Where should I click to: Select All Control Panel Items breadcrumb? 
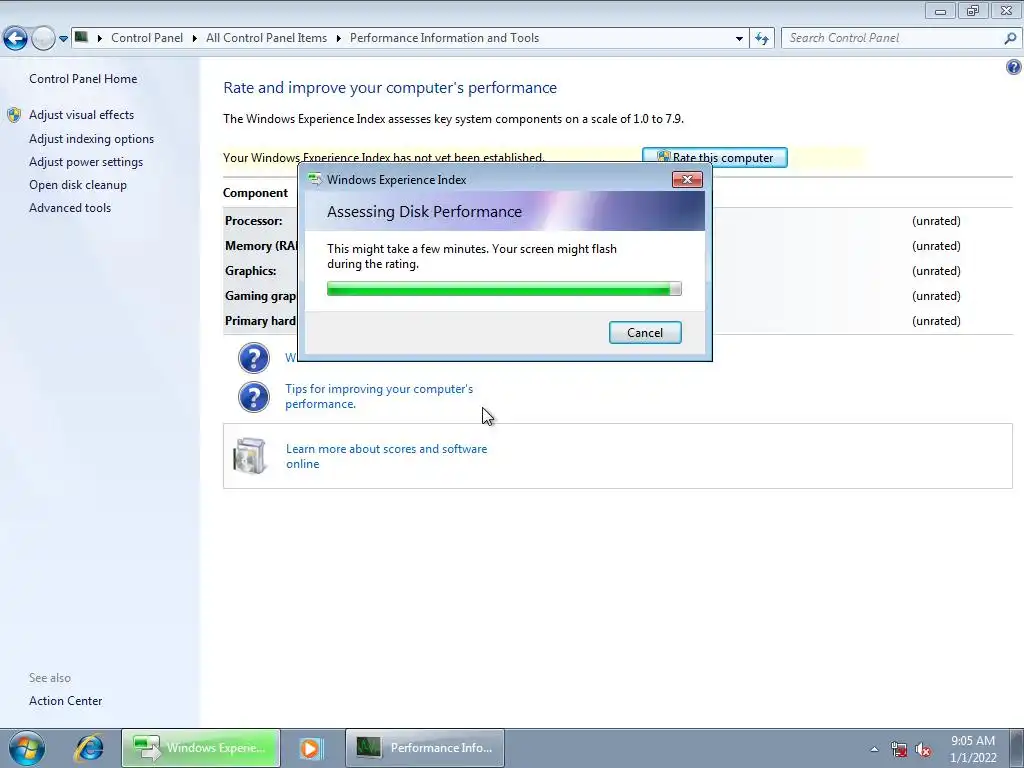266,38
